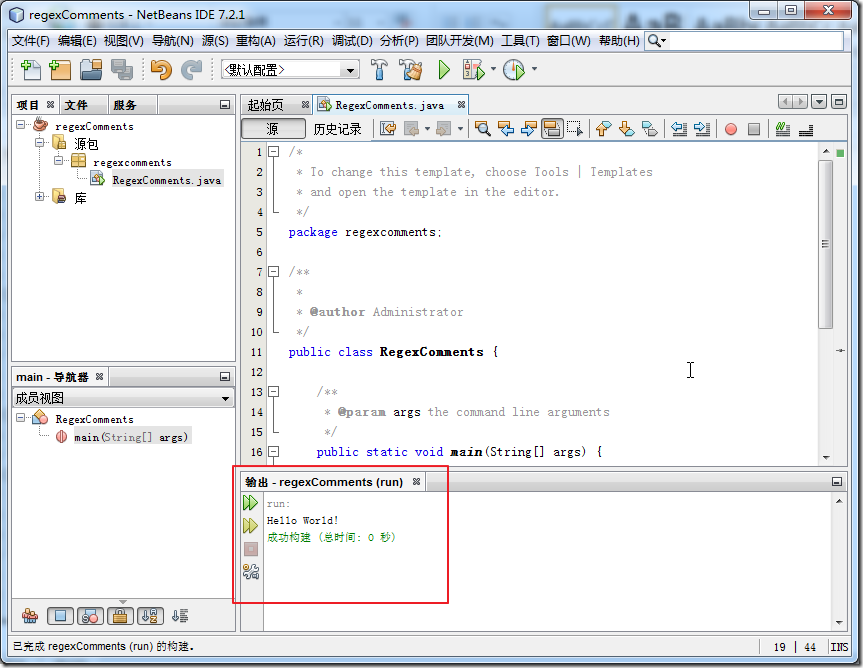Toggle Show Static Members filter in navigator
The width and height of the screenshot is (863, 668).
click(x=90, y=616)
